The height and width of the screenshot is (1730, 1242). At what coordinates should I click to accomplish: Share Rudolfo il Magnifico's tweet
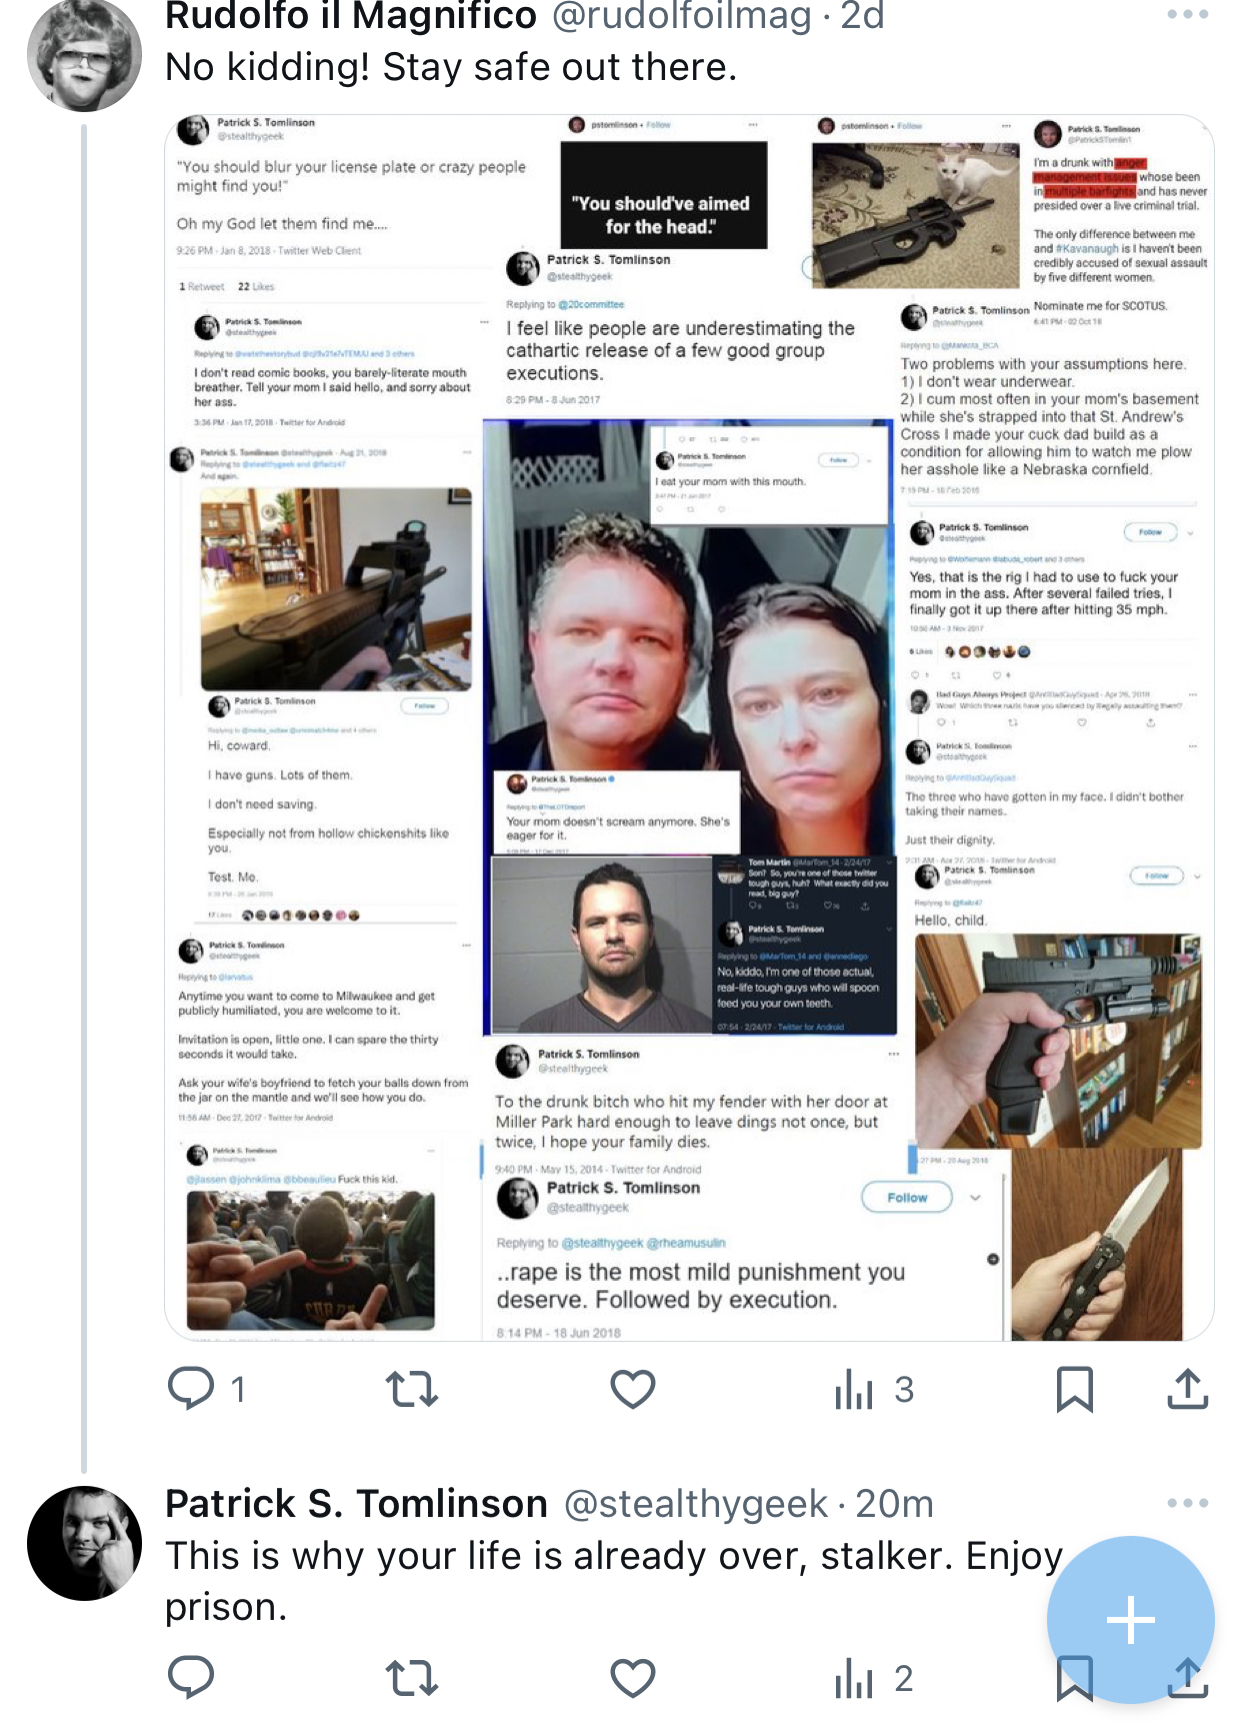[1188, 1389]
